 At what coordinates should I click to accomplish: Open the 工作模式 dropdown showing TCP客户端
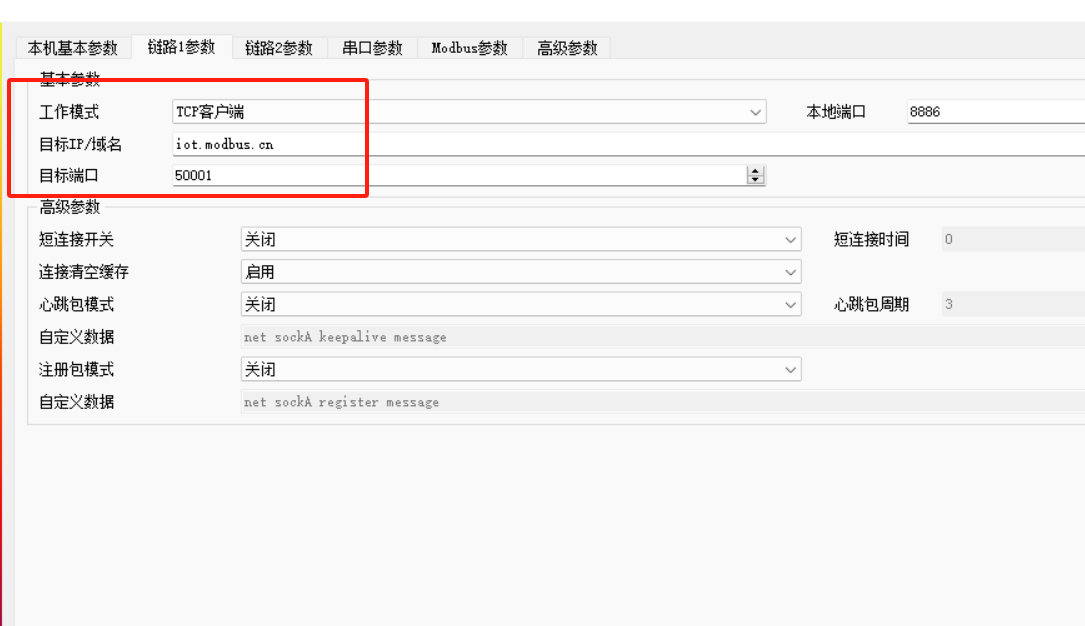[x=755, y=112]
